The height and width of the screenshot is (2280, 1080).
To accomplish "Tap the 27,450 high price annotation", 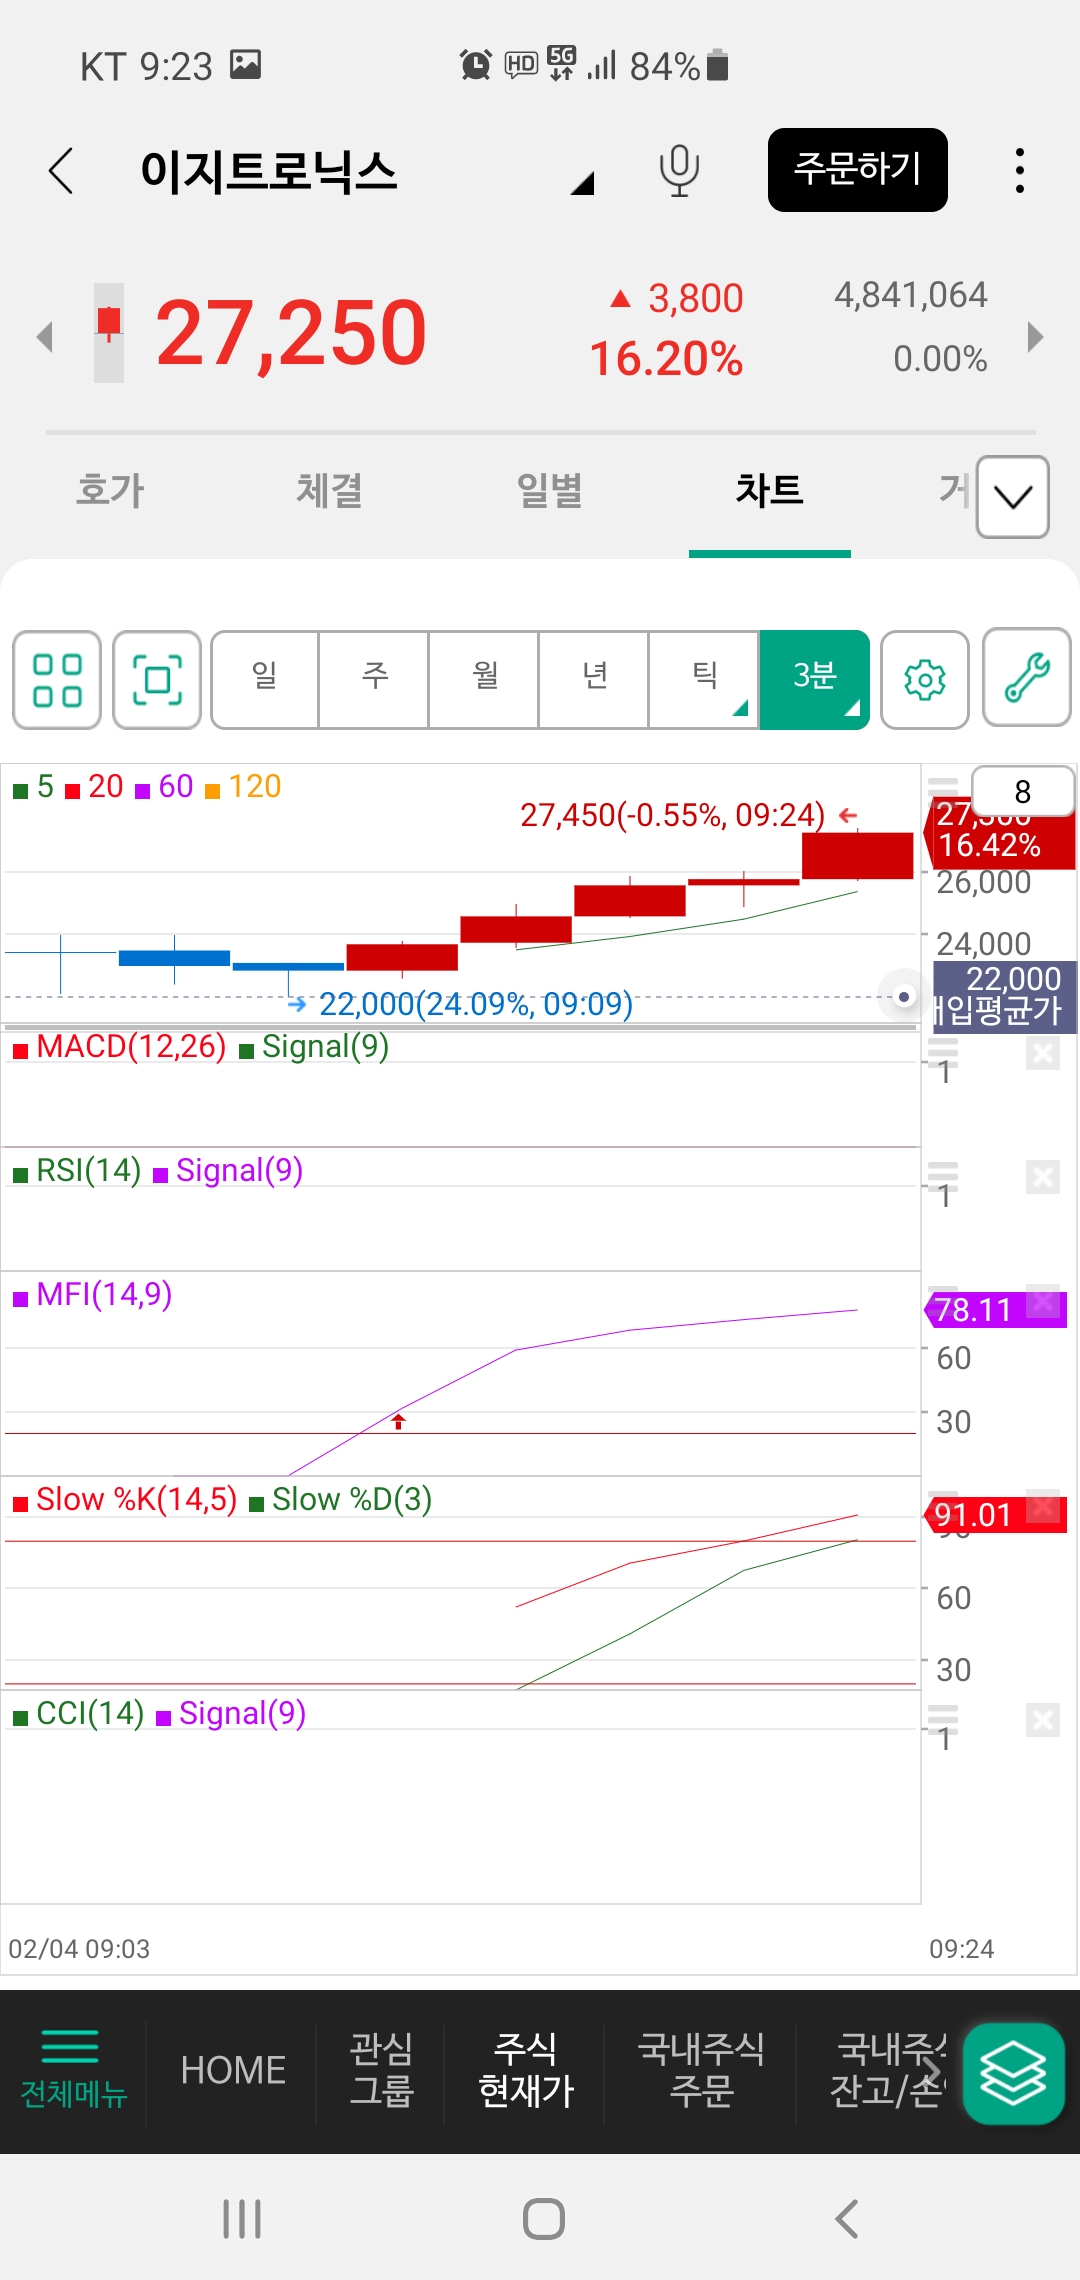I will point(672,816).
